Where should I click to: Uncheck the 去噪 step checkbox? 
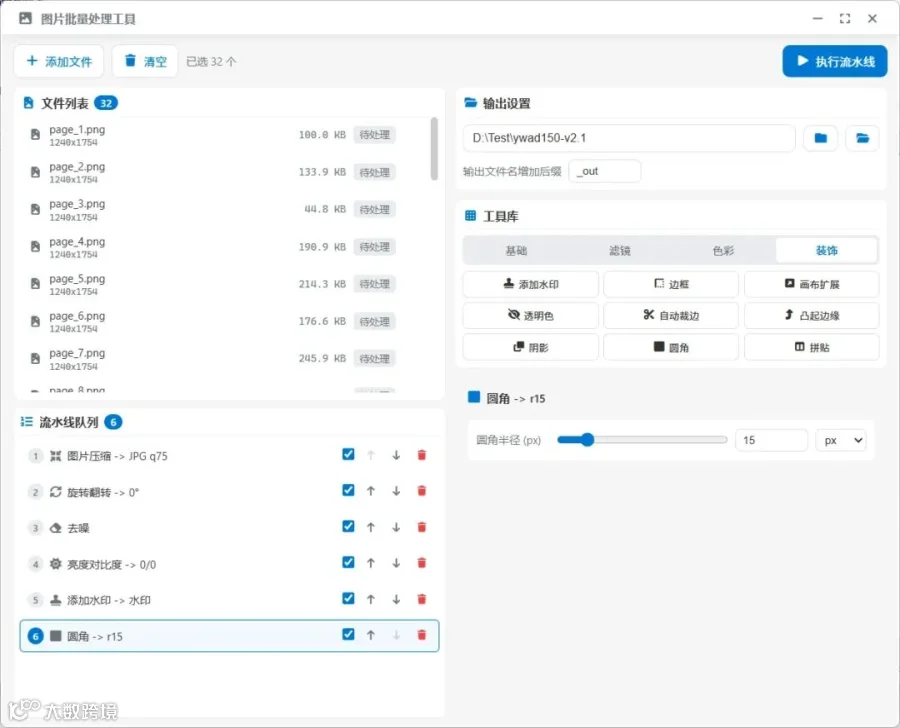coord(348,526)
